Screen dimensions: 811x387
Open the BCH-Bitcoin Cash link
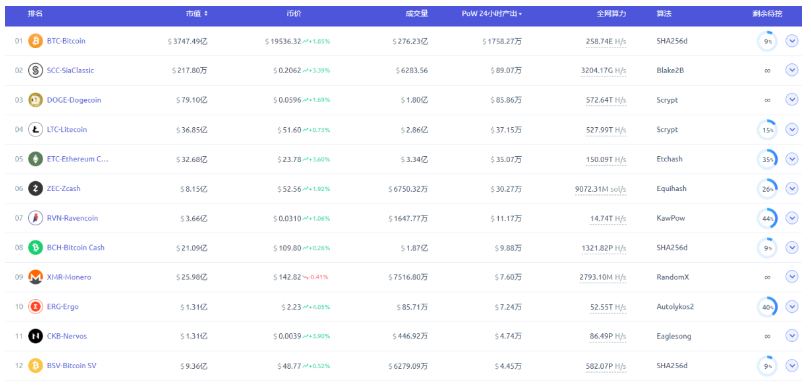[x=76, y=247]
